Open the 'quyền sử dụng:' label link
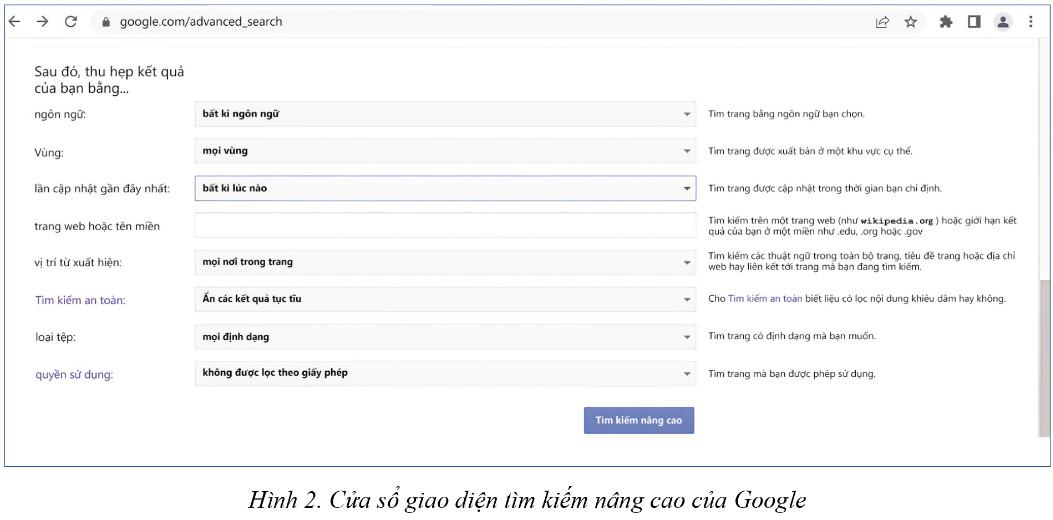The height and width of the screenshot is (520, 1053). pos(74,375)
